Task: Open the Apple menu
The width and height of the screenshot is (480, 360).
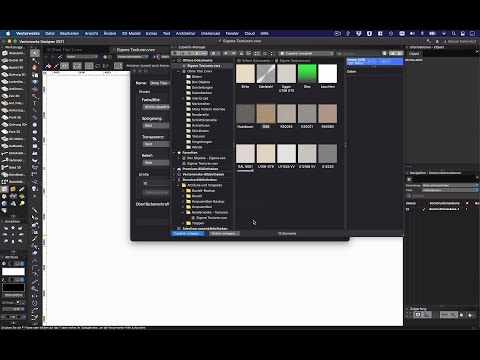Action: pyautogui.click(x=8, y=33)
